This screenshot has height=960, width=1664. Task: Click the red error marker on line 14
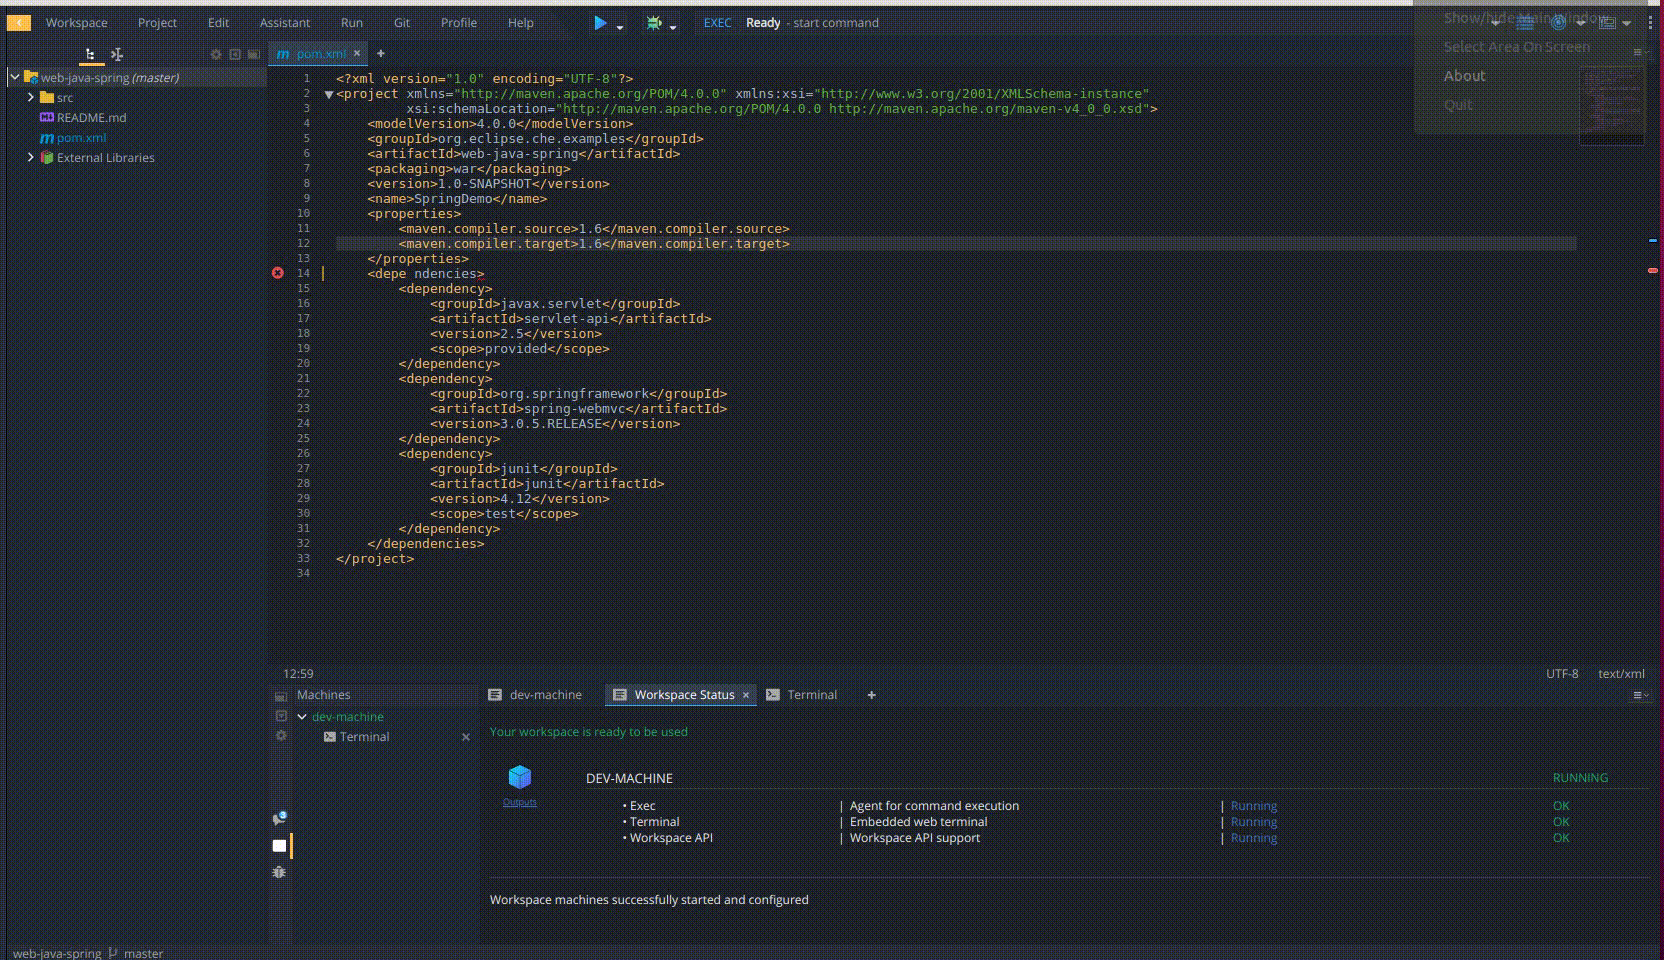278,272
